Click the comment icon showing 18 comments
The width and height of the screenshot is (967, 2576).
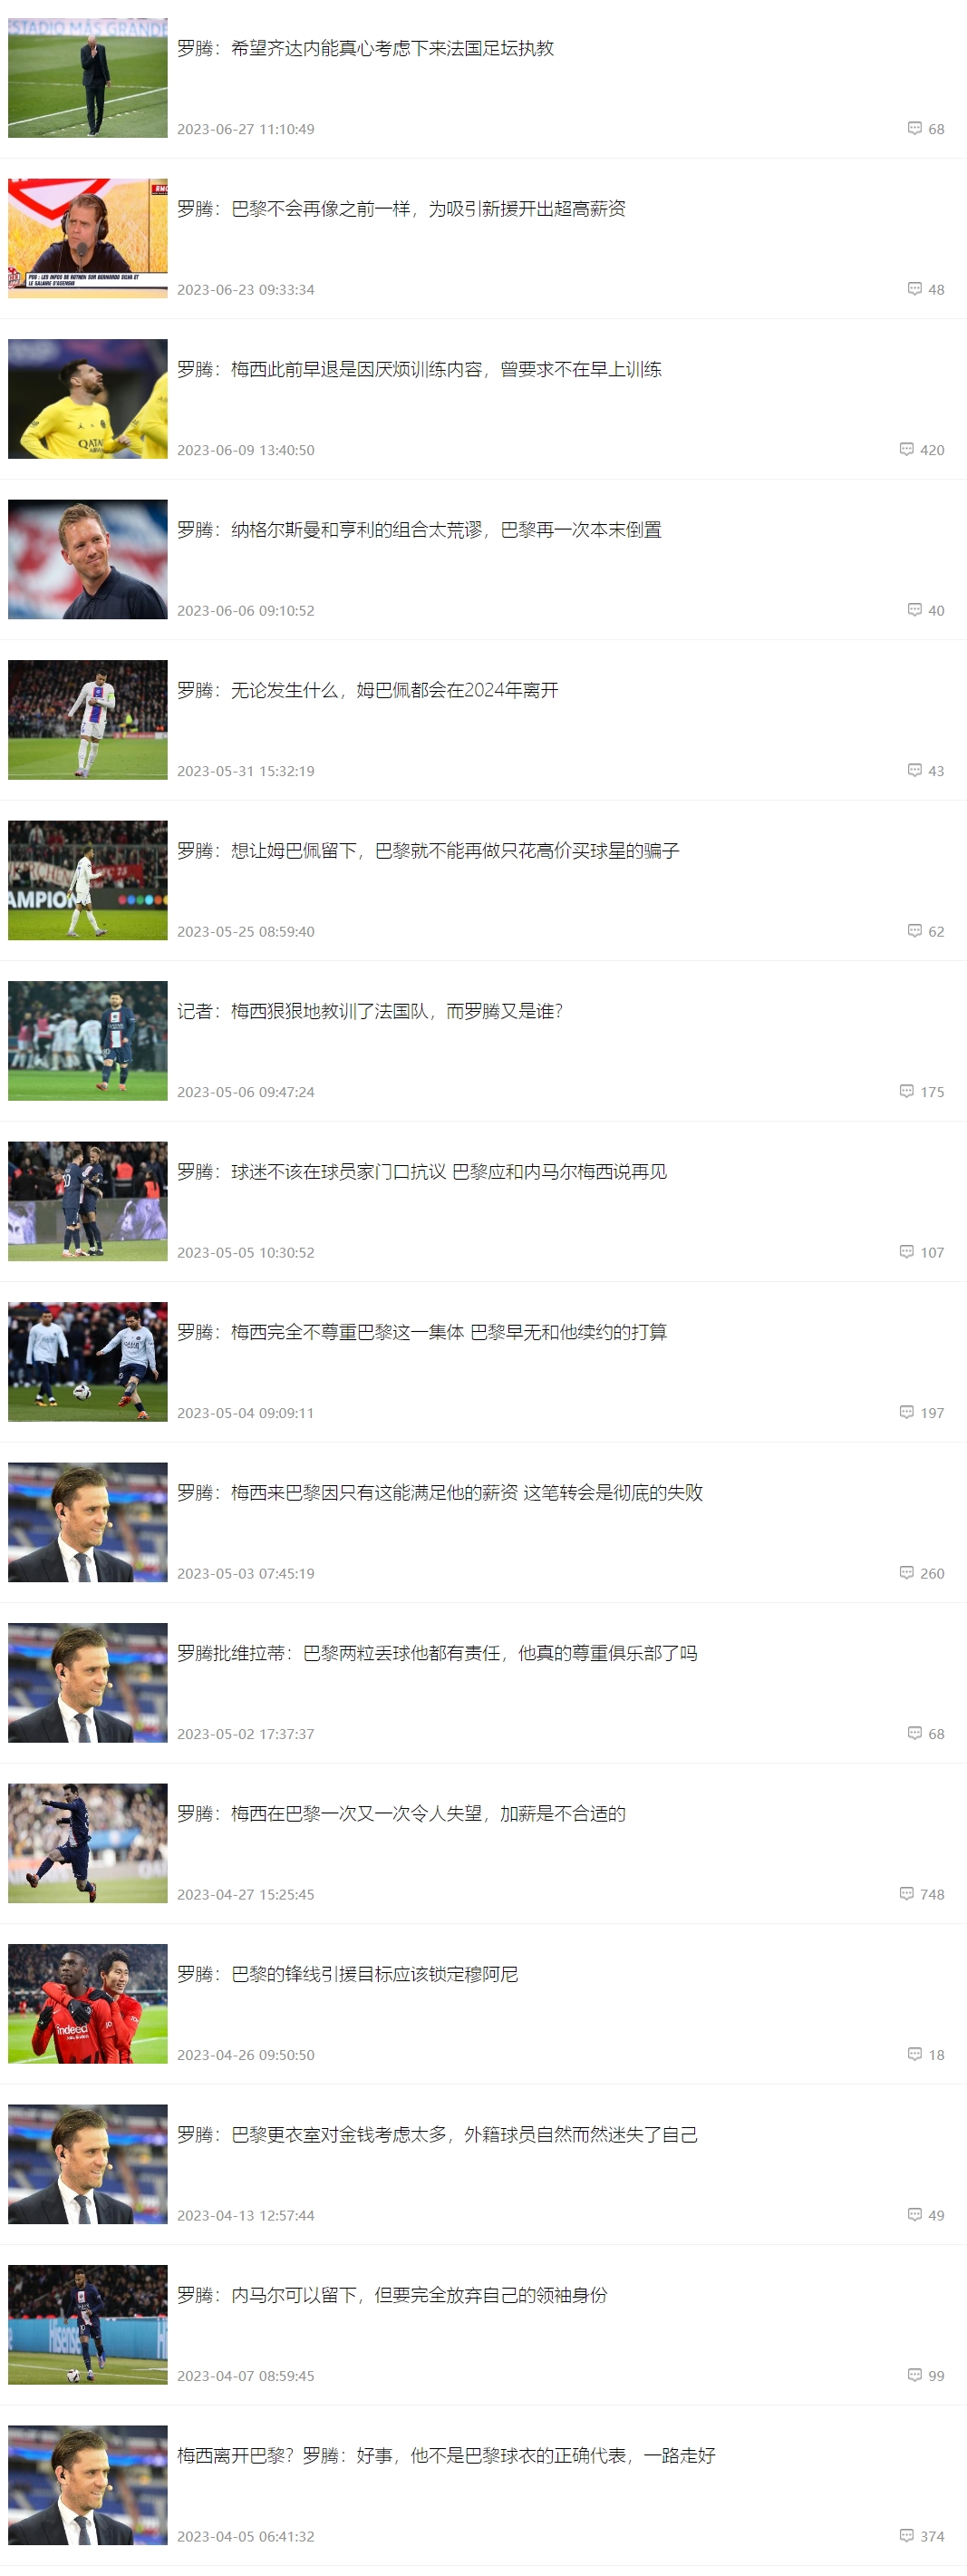pyautogui.click(x=914, y=2054)
